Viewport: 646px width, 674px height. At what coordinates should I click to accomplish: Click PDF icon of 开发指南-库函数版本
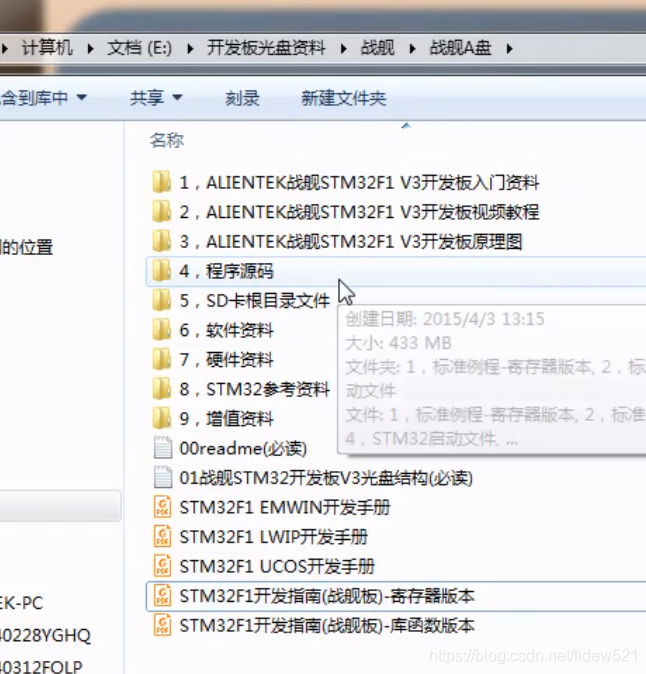tap(163, 625)
